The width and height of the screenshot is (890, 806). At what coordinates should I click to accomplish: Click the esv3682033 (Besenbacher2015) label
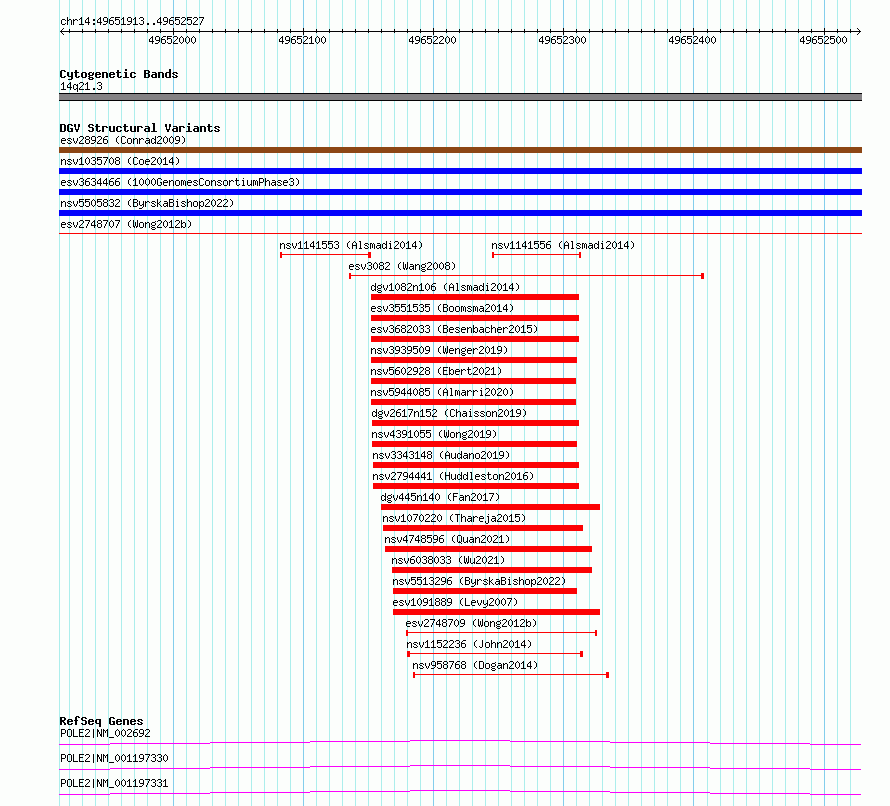click(x=454, y=329)
